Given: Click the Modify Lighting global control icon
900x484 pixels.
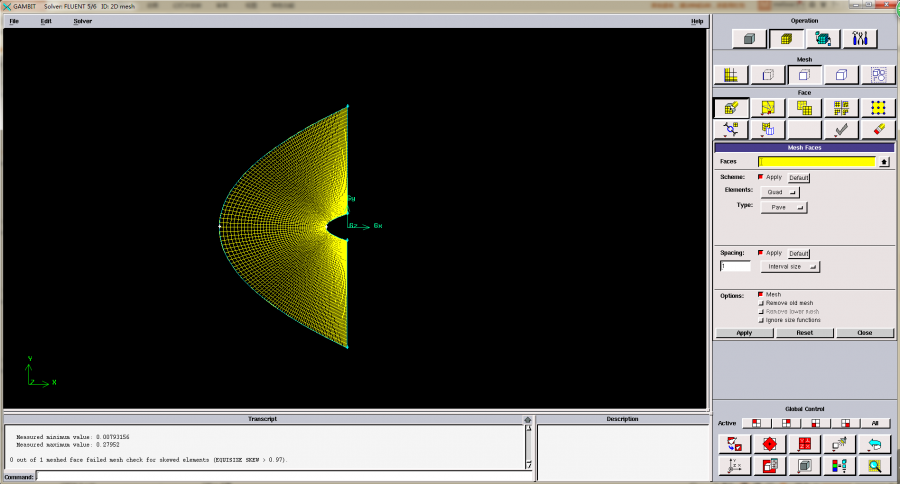Looking at the screenshot, I should click(x=840, y=444).
